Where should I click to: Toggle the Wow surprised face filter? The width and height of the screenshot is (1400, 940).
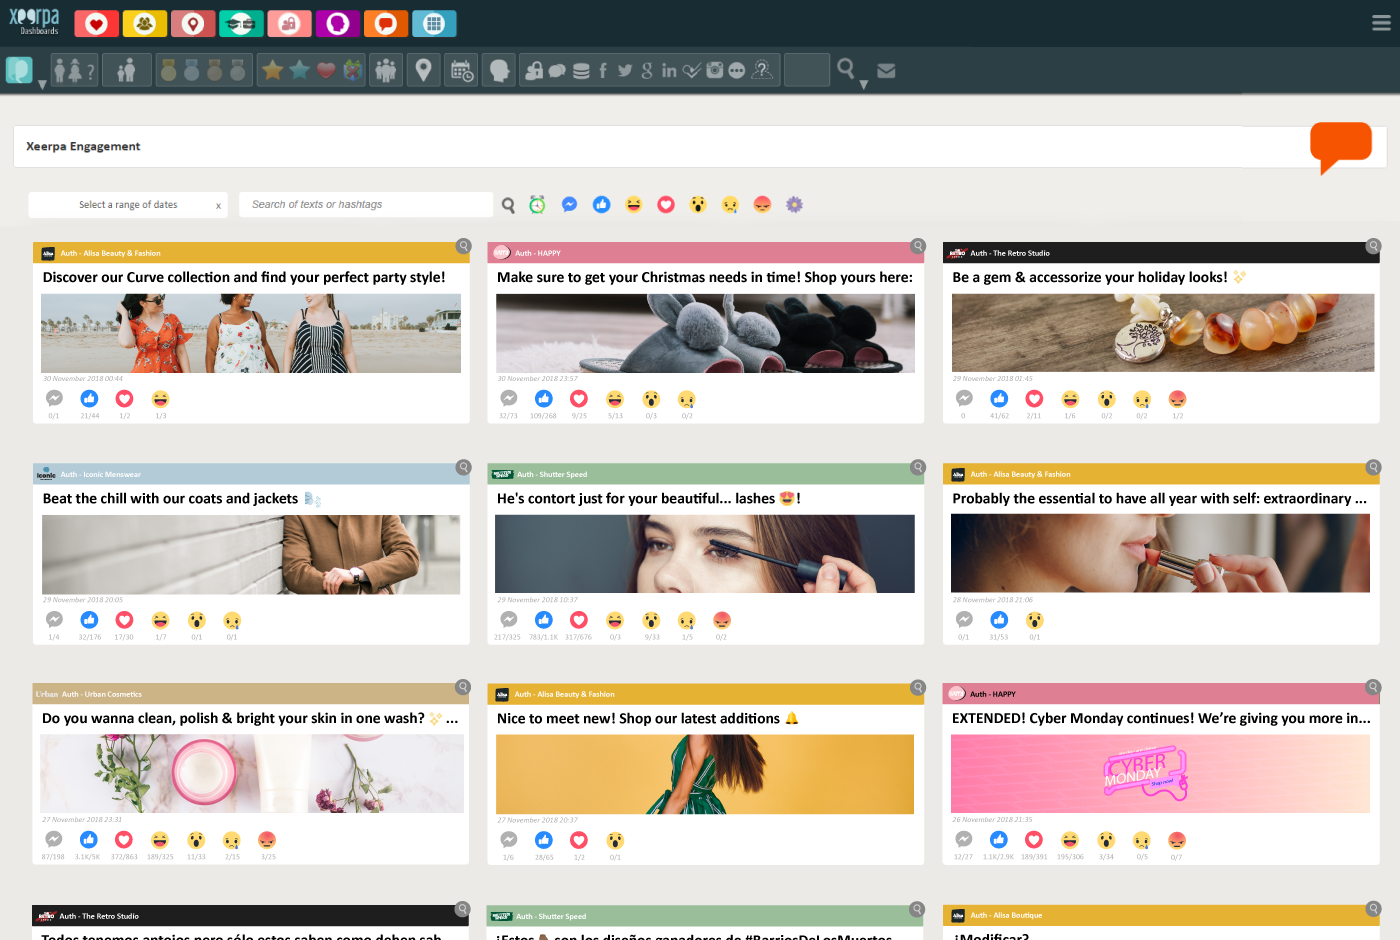pos(698,204)
